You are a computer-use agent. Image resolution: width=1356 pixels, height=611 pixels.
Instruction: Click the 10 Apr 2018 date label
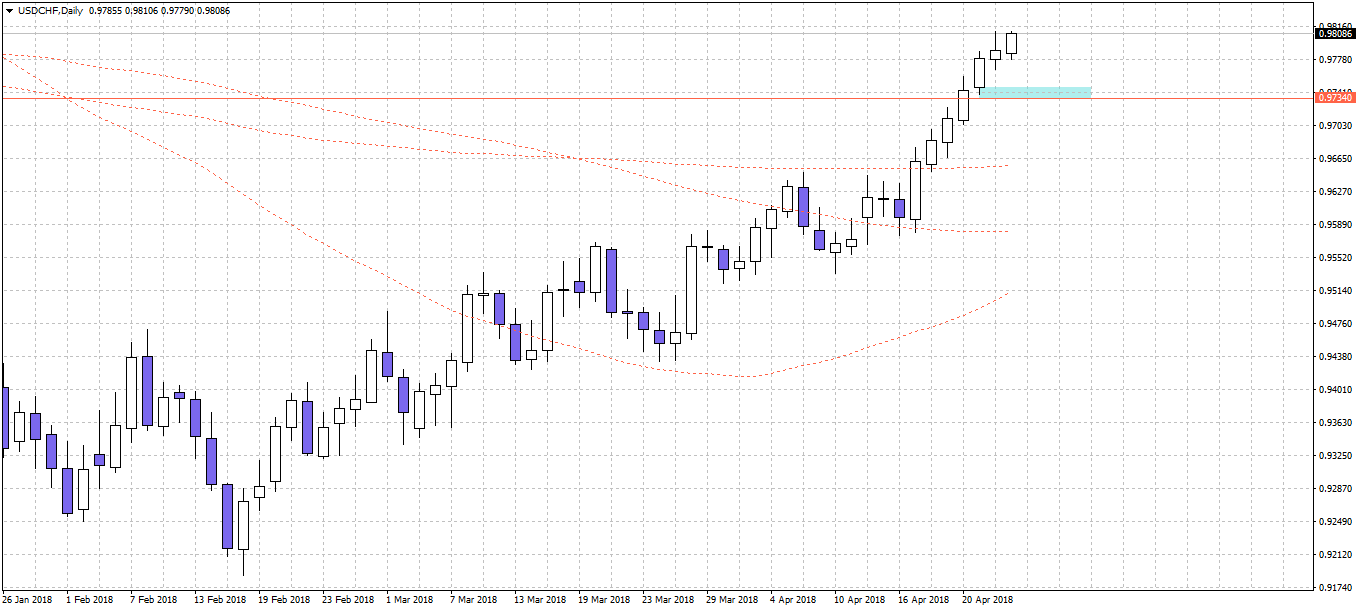coord(860,600)
